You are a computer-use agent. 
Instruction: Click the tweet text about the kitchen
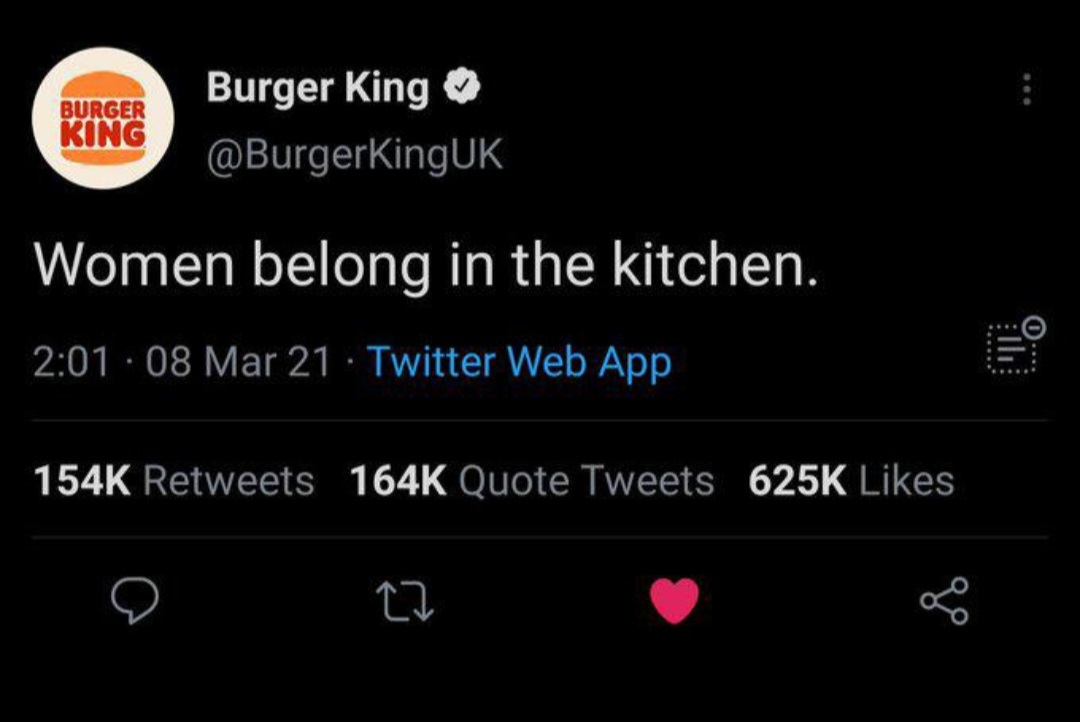425,265
